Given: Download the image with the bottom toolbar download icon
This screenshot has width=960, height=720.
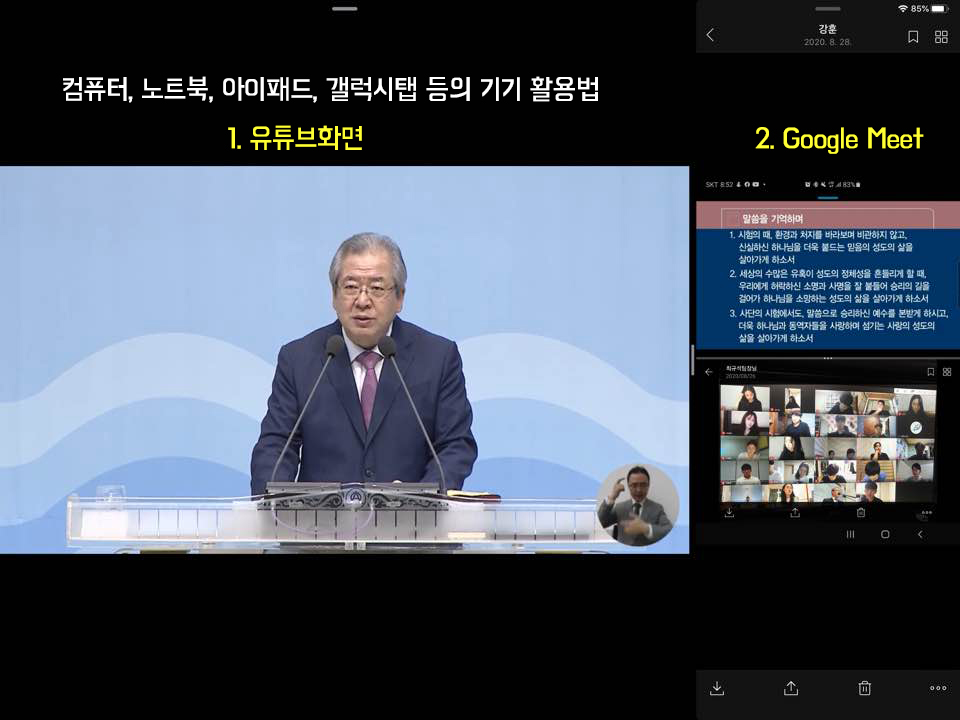Looking at the screenshot, I should pyautogui.click(x=717, y=688).
